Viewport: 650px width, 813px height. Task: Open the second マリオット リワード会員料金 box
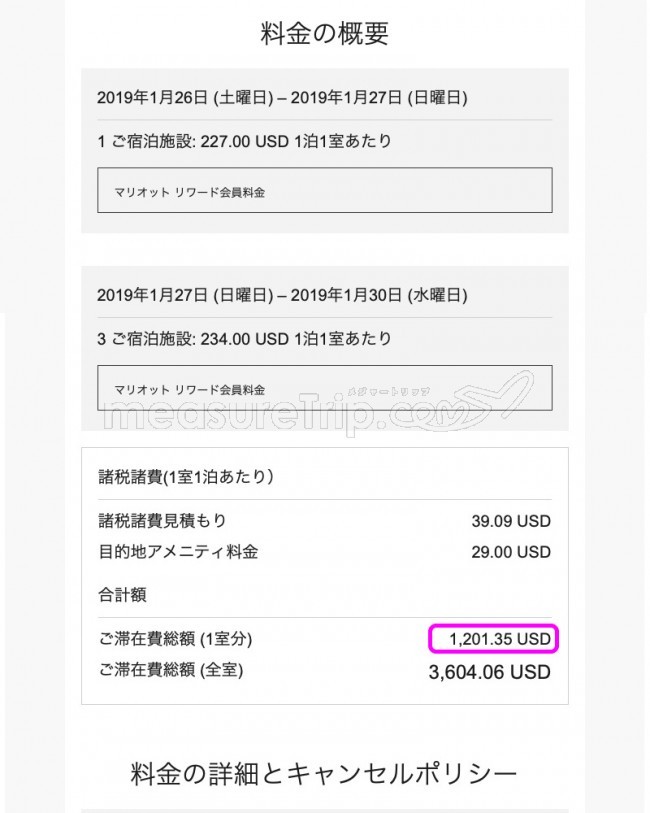tap(324, 388)
